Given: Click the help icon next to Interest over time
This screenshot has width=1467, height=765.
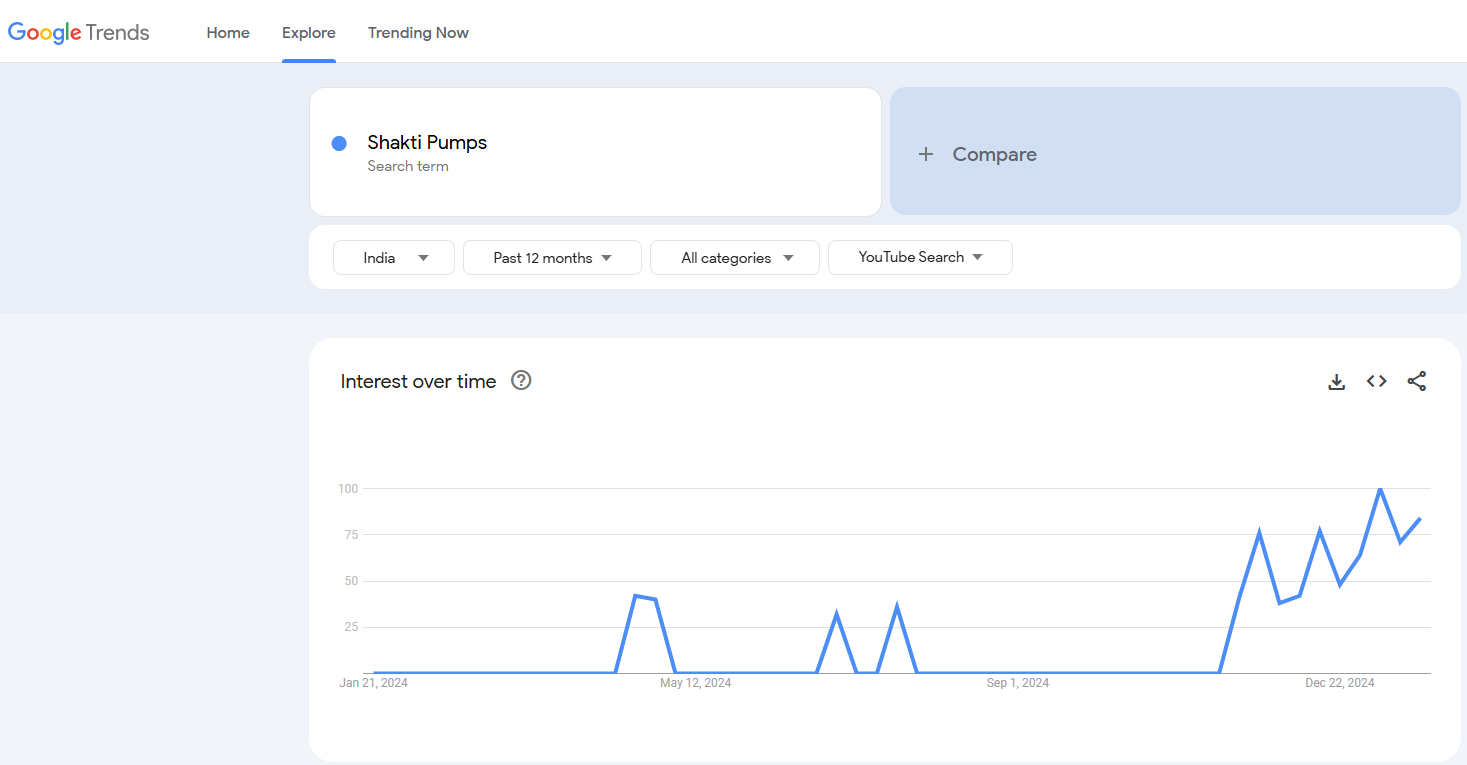Looking at the screenshot, I should (521, 380).
